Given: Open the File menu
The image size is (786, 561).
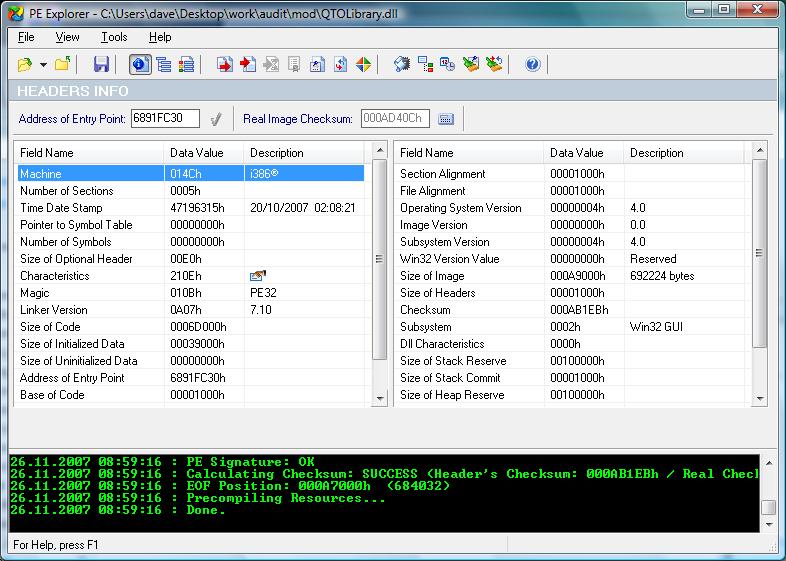Looking at the screenshot, I should (x=26, y=37).
